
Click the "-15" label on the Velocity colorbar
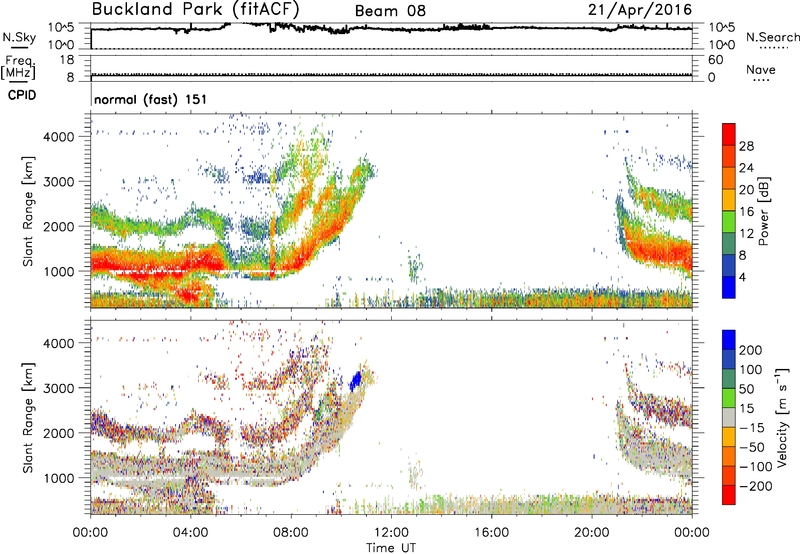(x=752, y=427)
